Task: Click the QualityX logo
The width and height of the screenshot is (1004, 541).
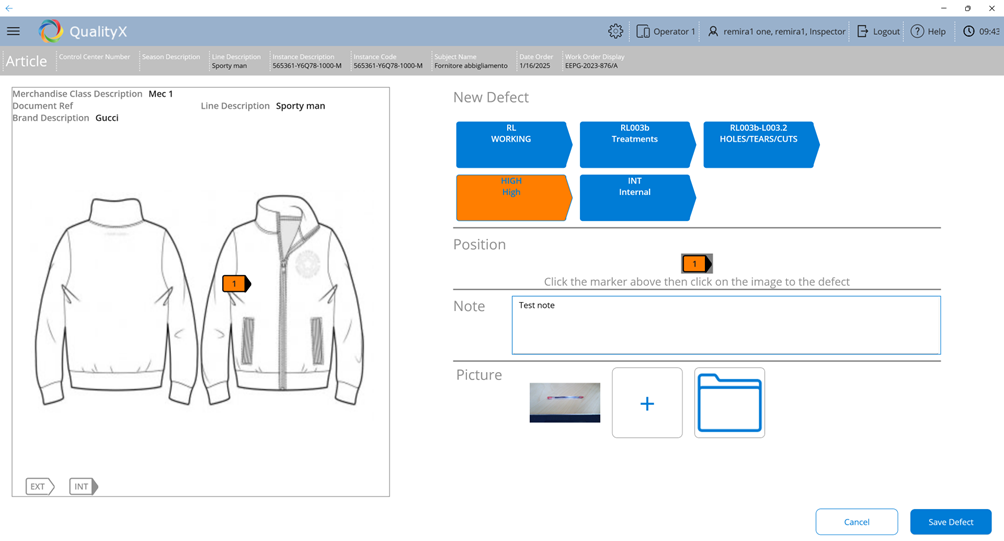Action: [83, 31]
